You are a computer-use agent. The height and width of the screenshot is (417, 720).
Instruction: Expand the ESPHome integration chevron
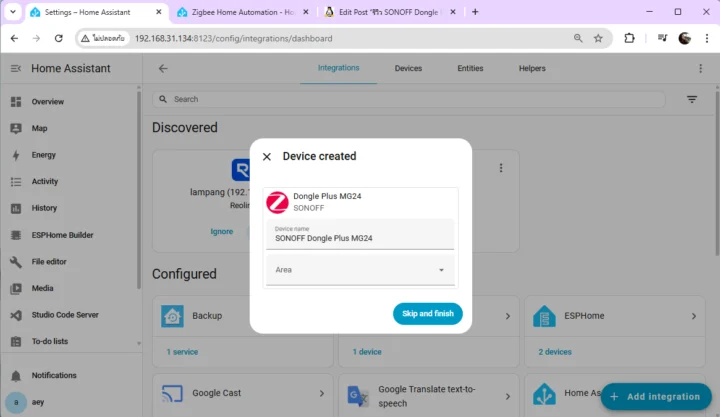[x=694, y=316]
